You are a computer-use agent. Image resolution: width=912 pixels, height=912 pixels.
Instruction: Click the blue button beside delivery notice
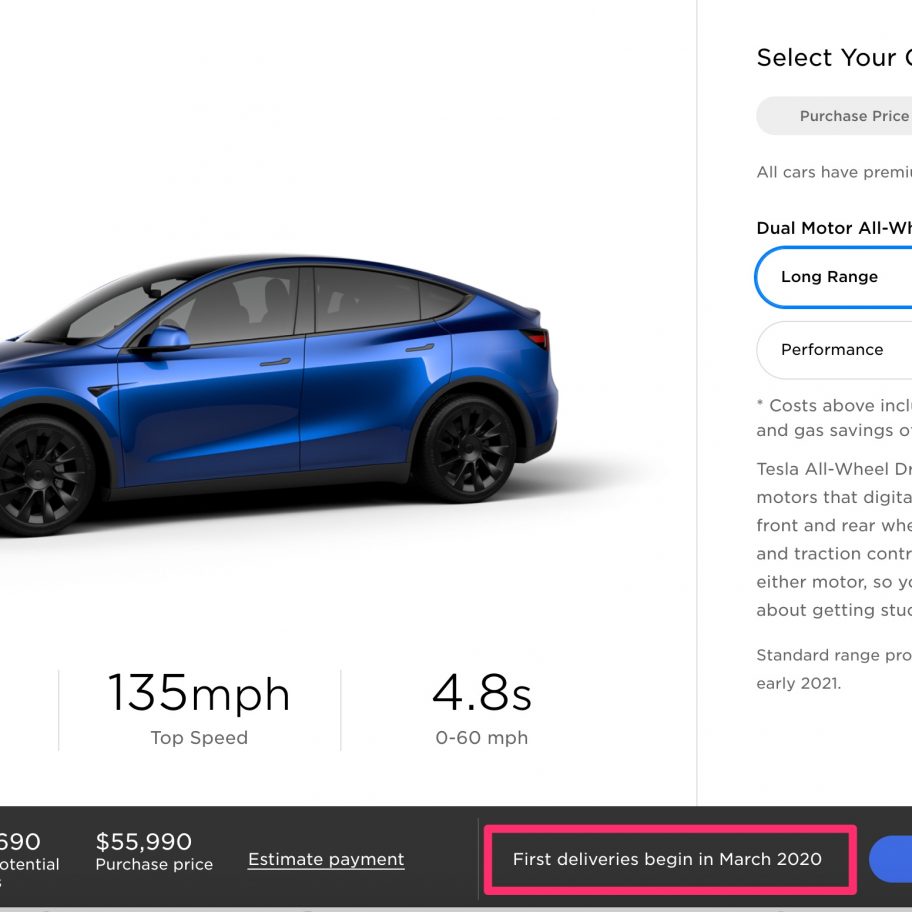click(x=890, y=859)
